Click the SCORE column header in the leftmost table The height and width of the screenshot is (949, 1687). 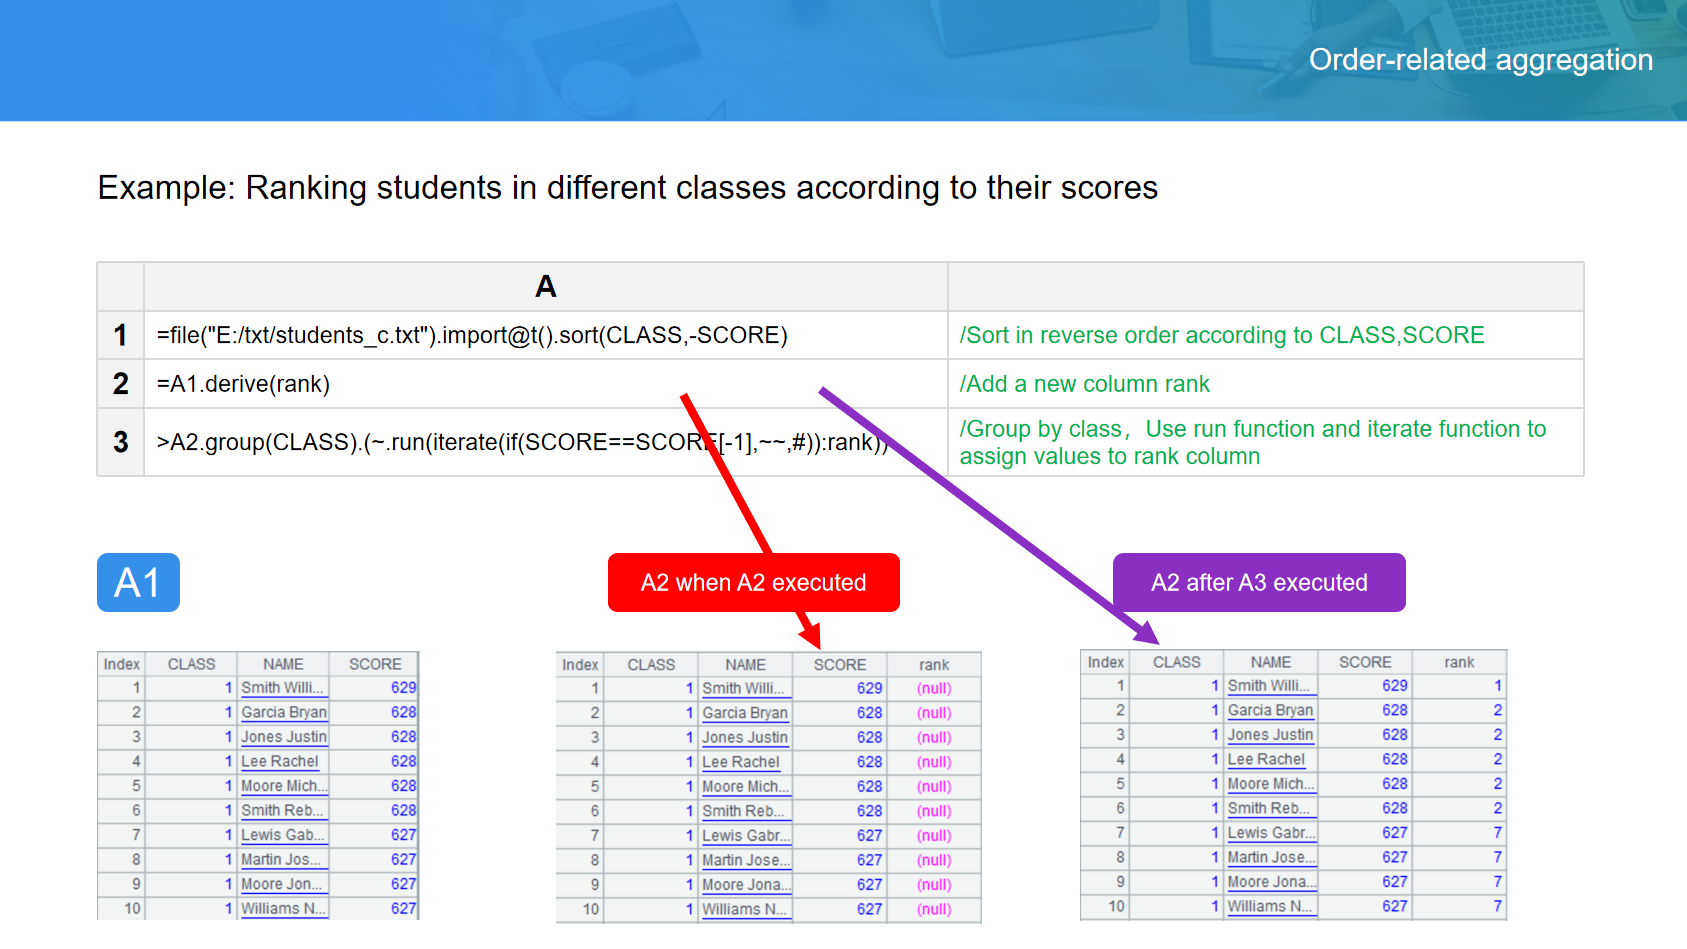click(x=375, y=664)
